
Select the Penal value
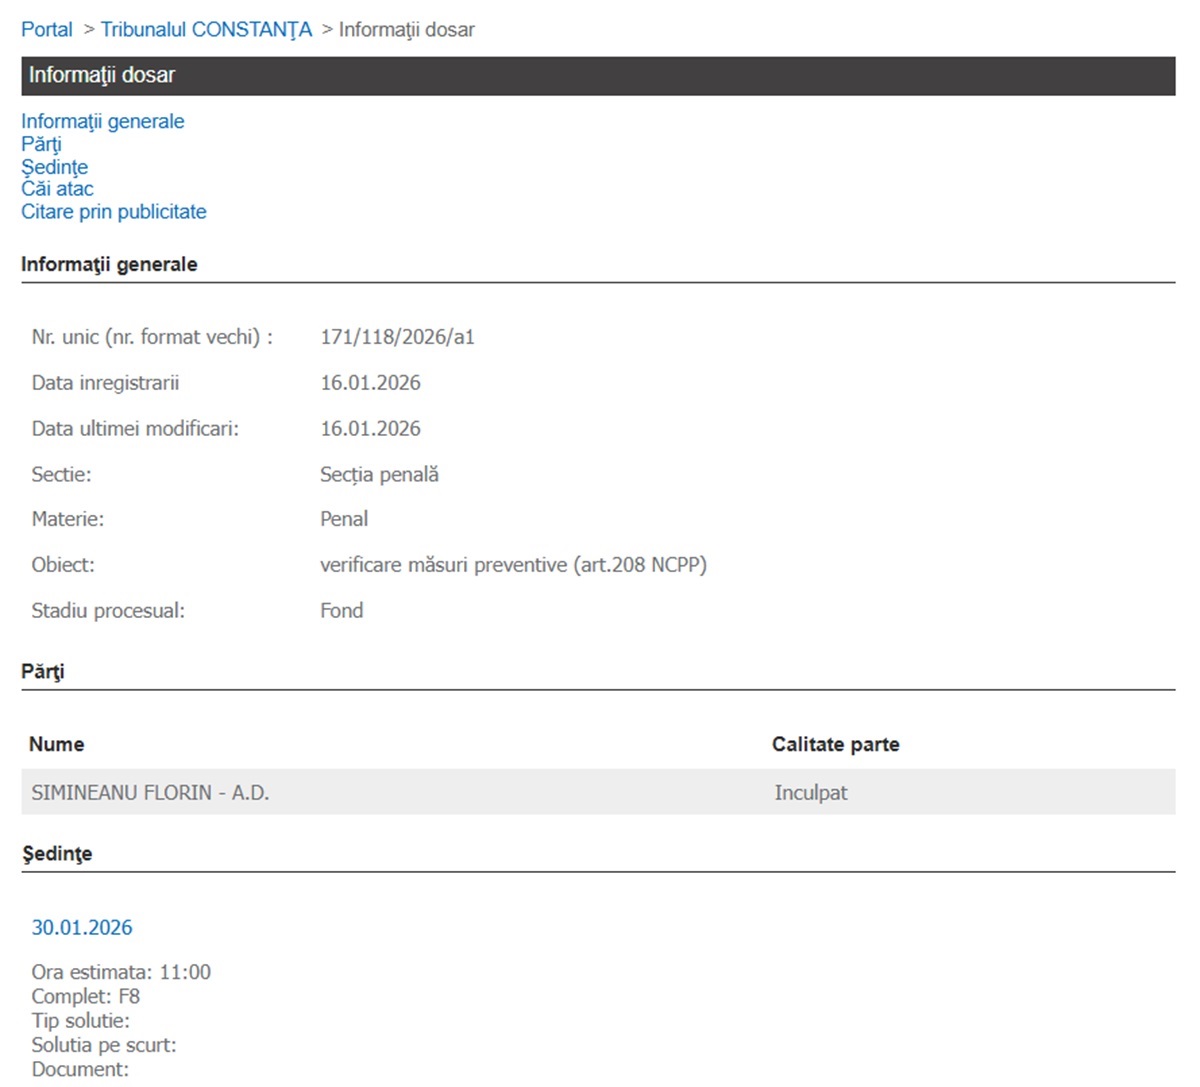click(x=344, y=519)
